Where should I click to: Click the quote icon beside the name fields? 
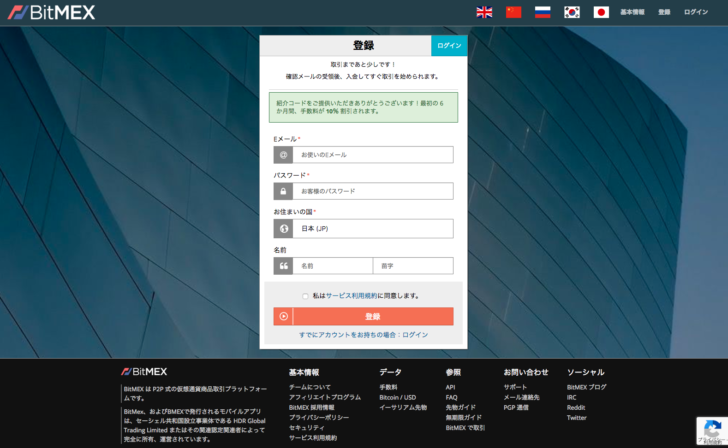click(x=283, y=266)
